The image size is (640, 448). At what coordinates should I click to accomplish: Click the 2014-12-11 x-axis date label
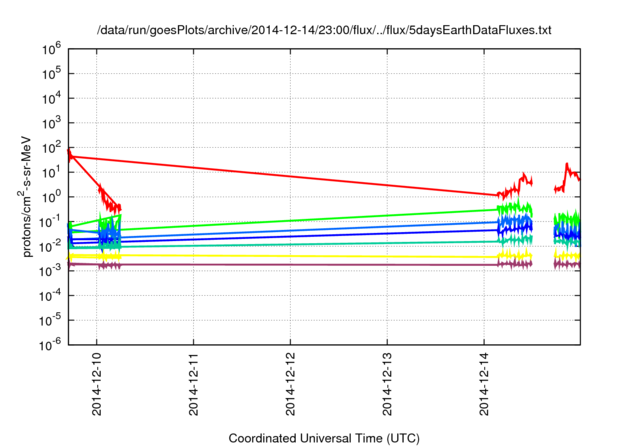(193, 384)
